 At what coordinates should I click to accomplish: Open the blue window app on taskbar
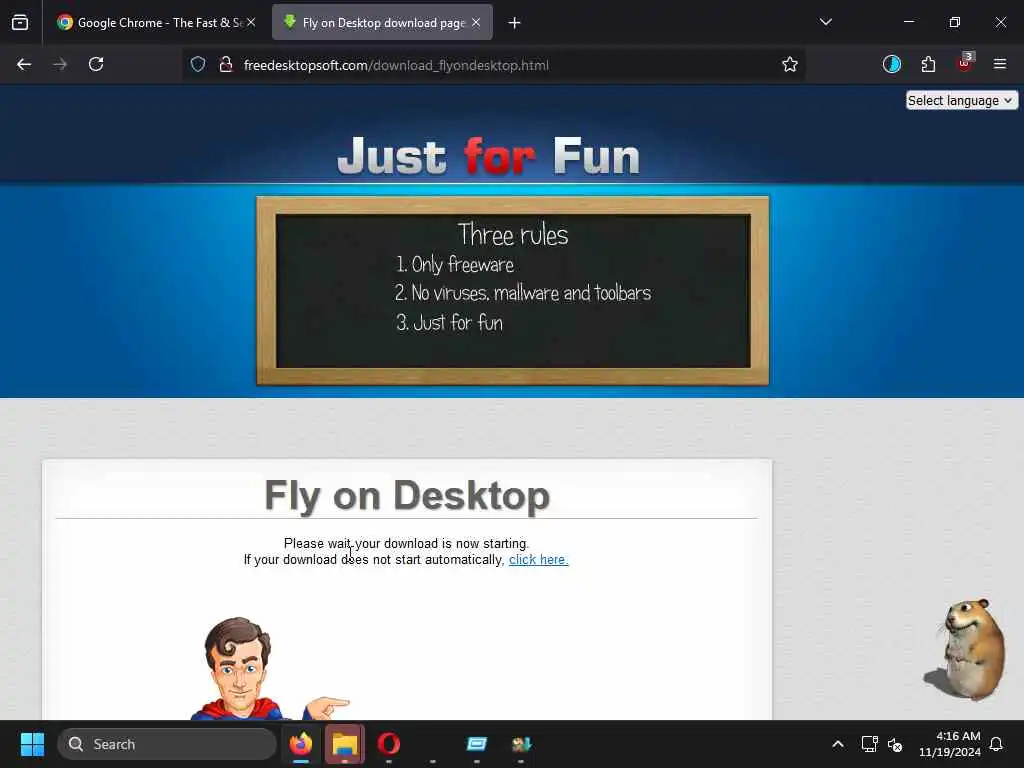477,744
